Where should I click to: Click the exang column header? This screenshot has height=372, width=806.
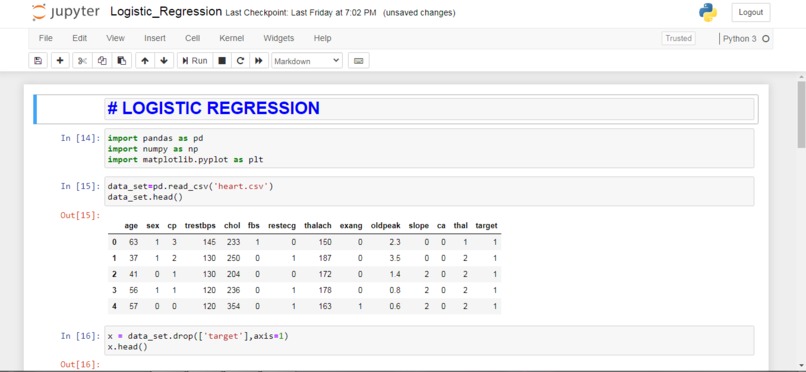(x=351, y=226)
